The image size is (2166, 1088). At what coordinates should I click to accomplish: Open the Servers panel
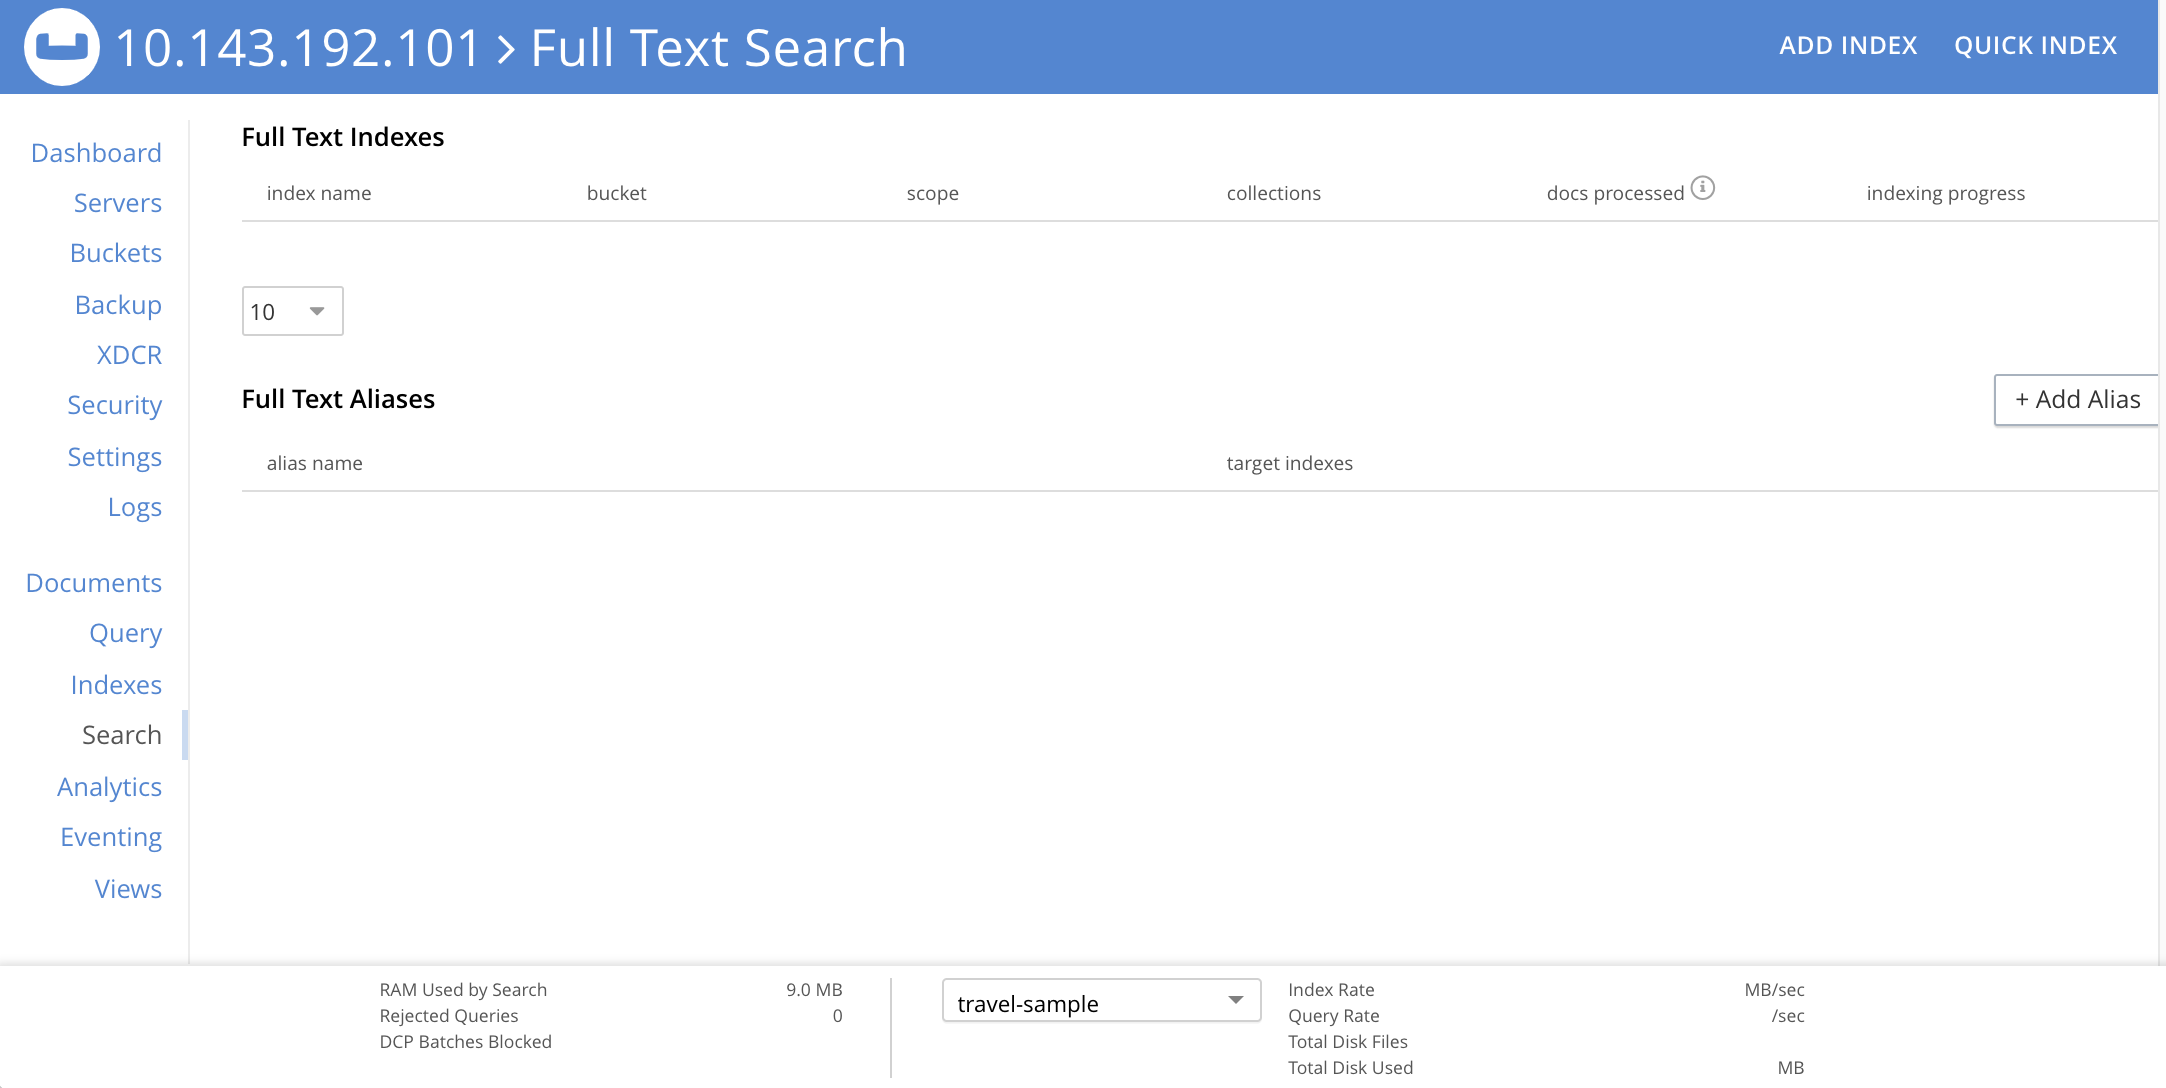[x=117, y=203]
